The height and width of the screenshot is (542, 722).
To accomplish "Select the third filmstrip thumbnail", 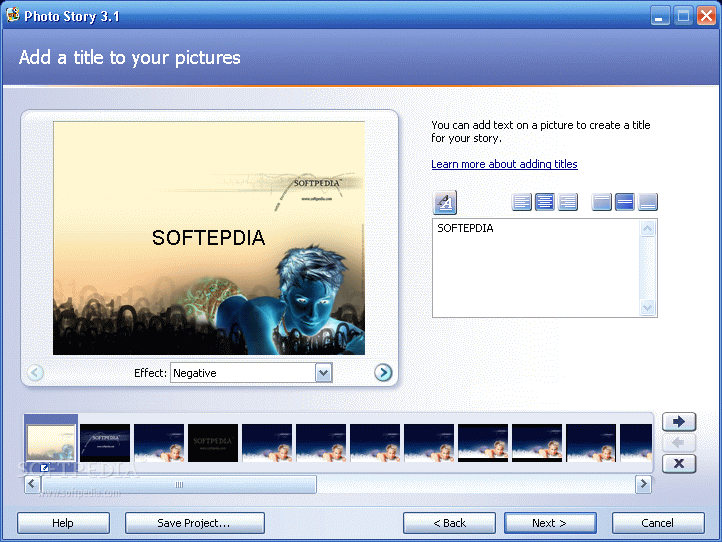I will pos(159,443).
